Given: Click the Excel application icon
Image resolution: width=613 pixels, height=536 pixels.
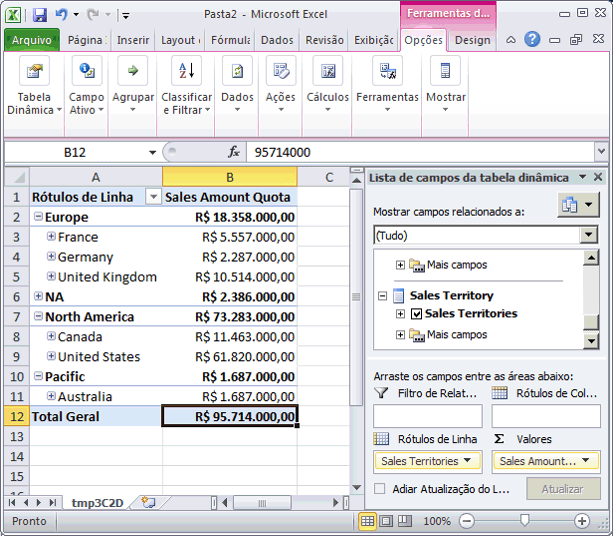Looking at the screenshot, I should point(13,15).
